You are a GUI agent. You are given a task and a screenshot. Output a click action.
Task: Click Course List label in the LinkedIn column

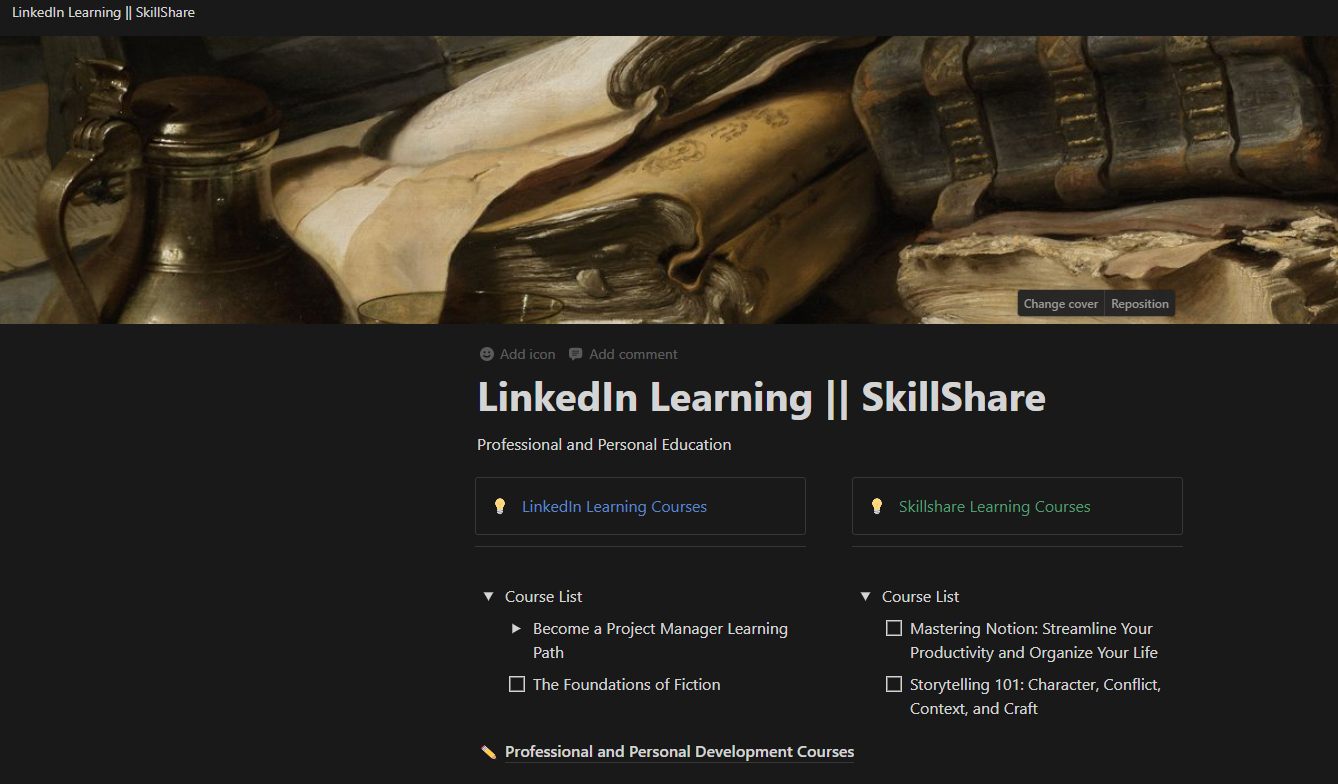(543, 596)
